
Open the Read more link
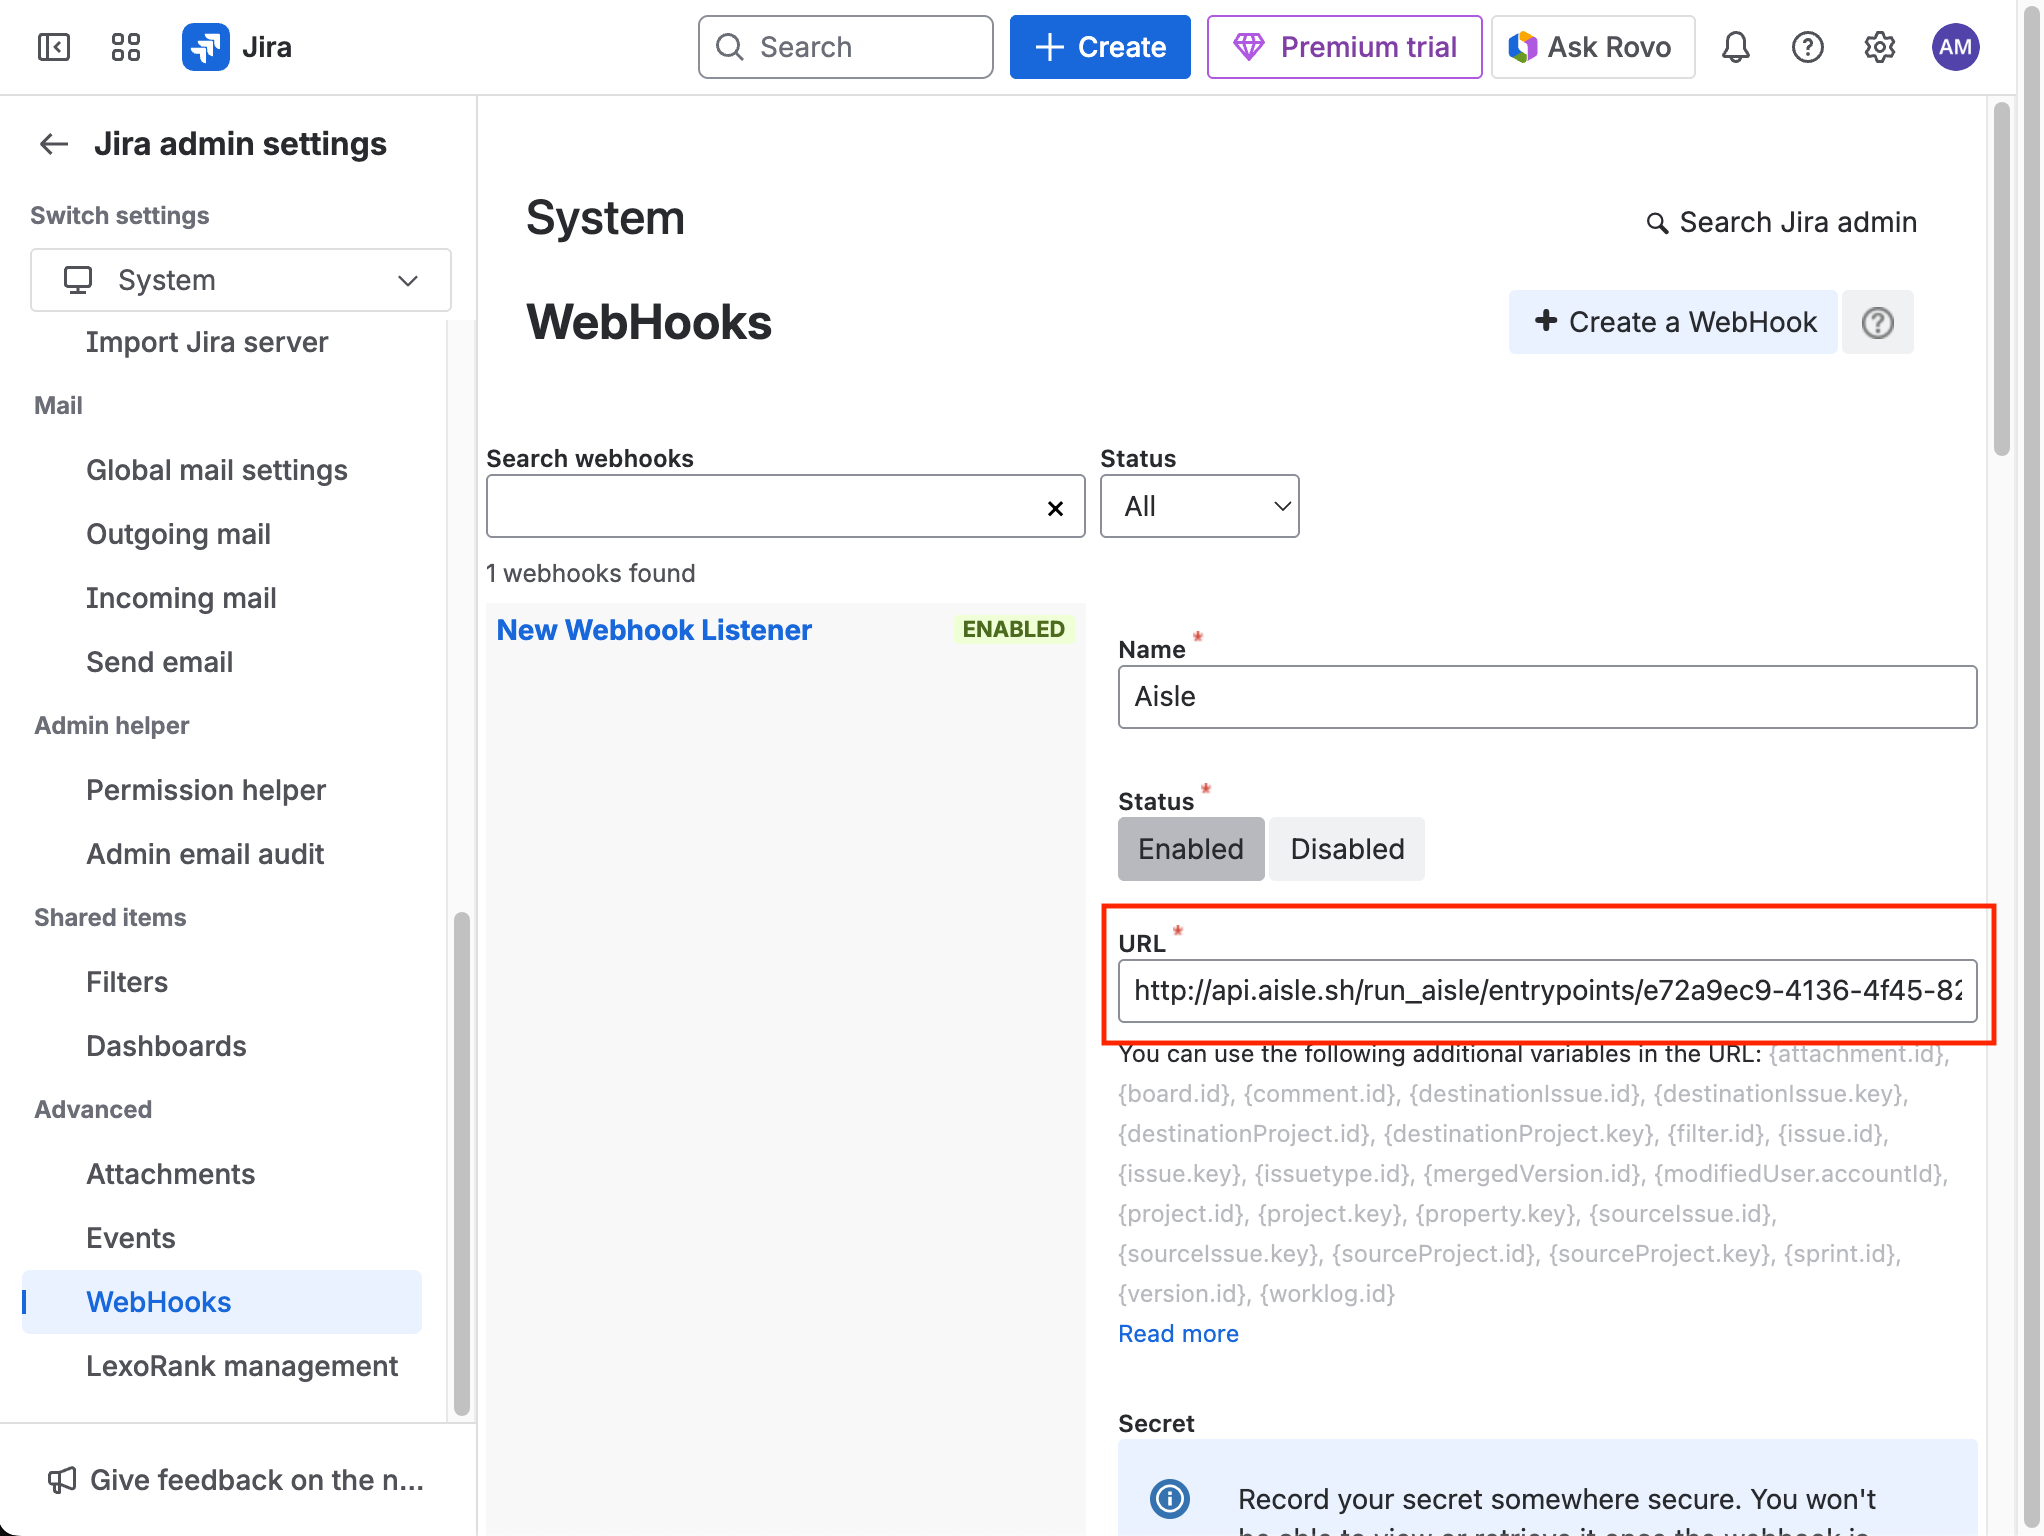pyautogui.click(x=1178, y=1333)
